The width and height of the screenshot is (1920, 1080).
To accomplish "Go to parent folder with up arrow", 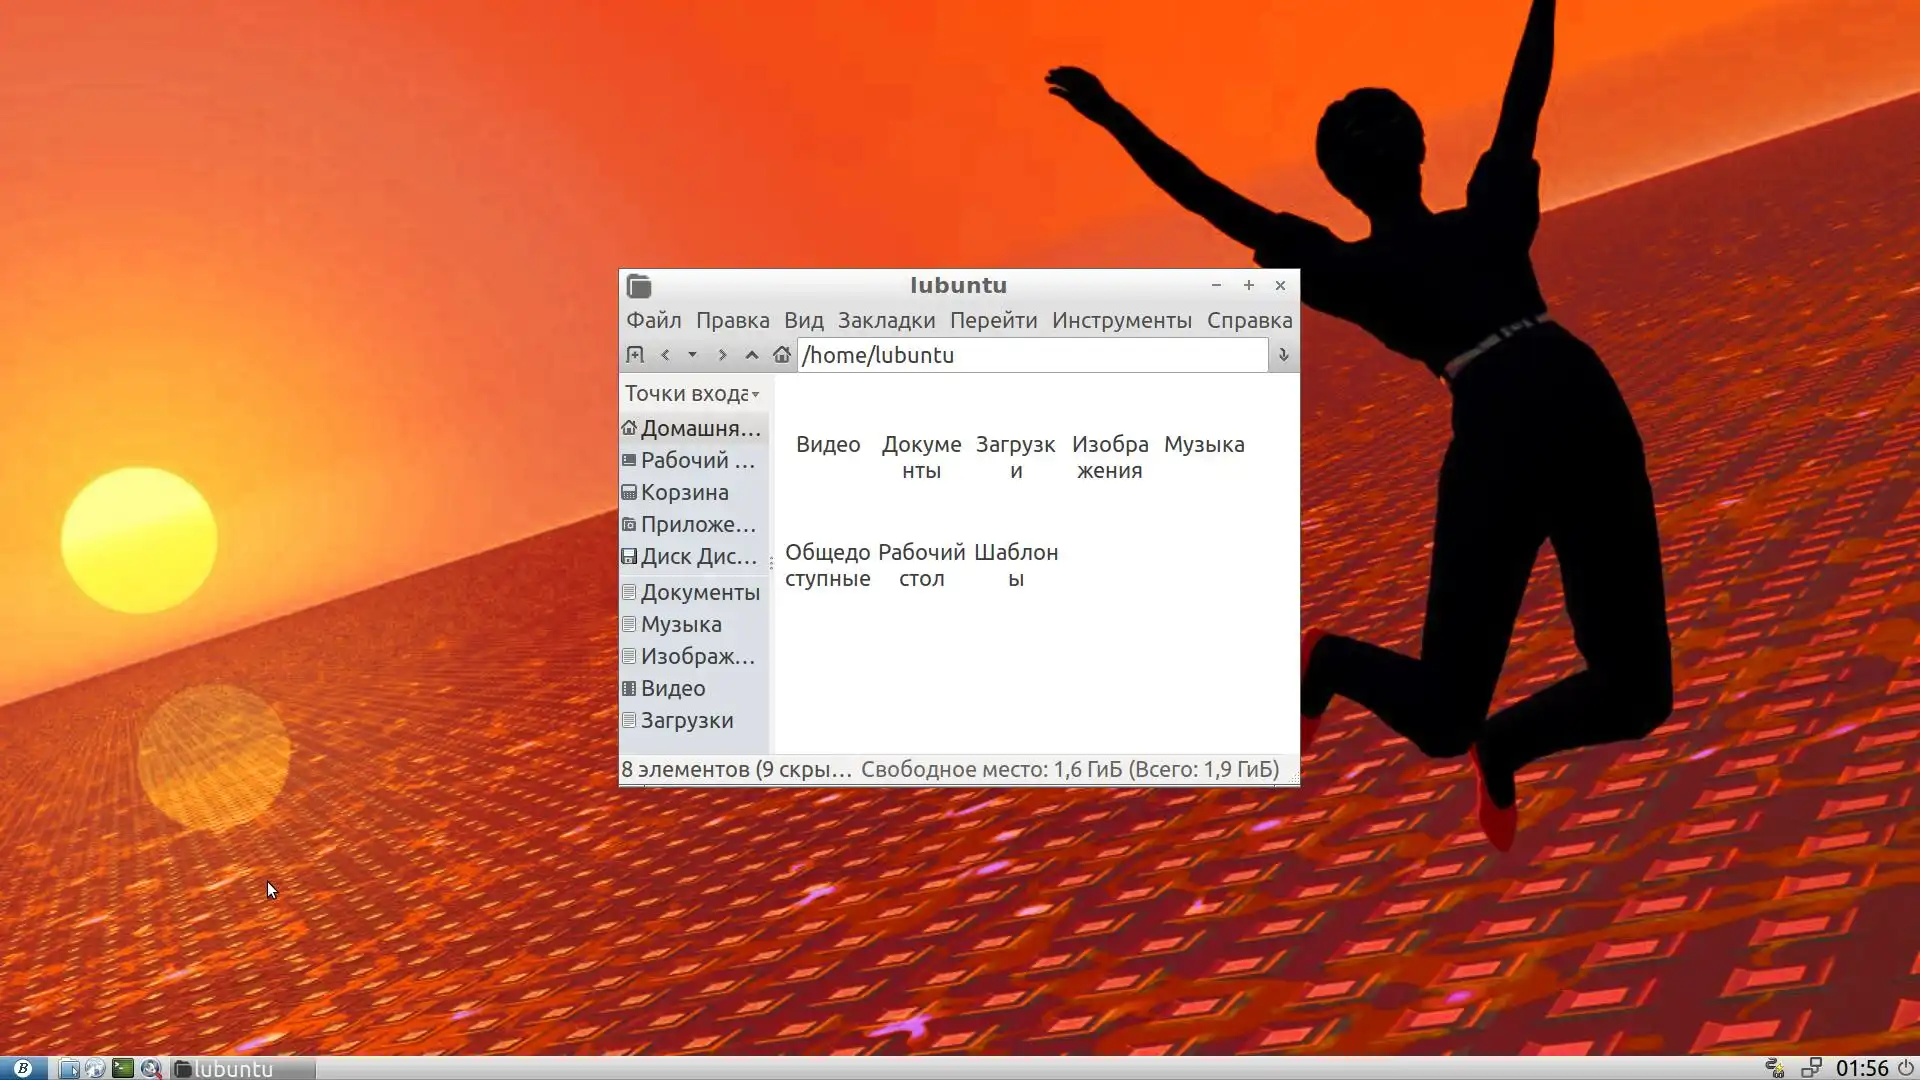I will click(752, 355).
